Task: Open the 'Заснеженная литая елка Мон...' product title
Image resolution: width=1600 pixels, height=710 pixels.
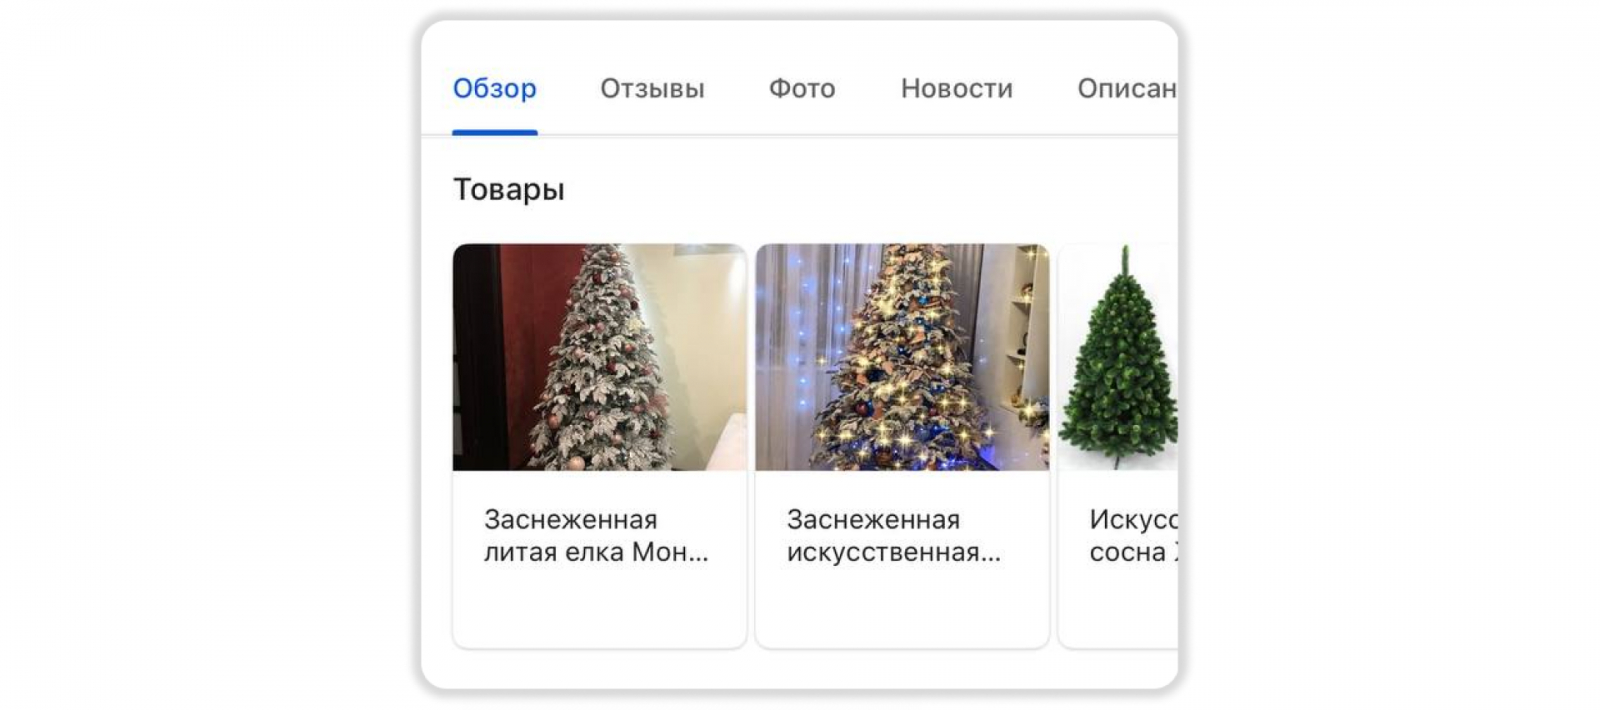Action: pyautogui.click(x=596, y=536)
